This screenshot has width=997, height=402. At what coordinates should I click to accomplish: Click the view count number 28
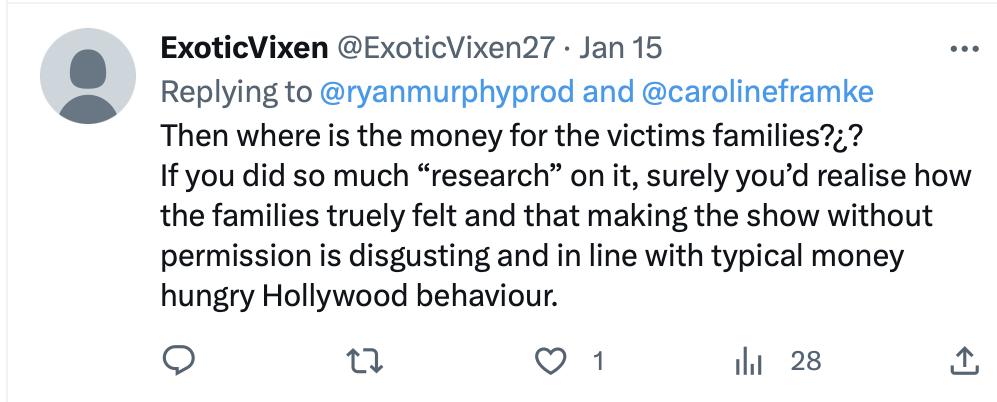[805, 361]
